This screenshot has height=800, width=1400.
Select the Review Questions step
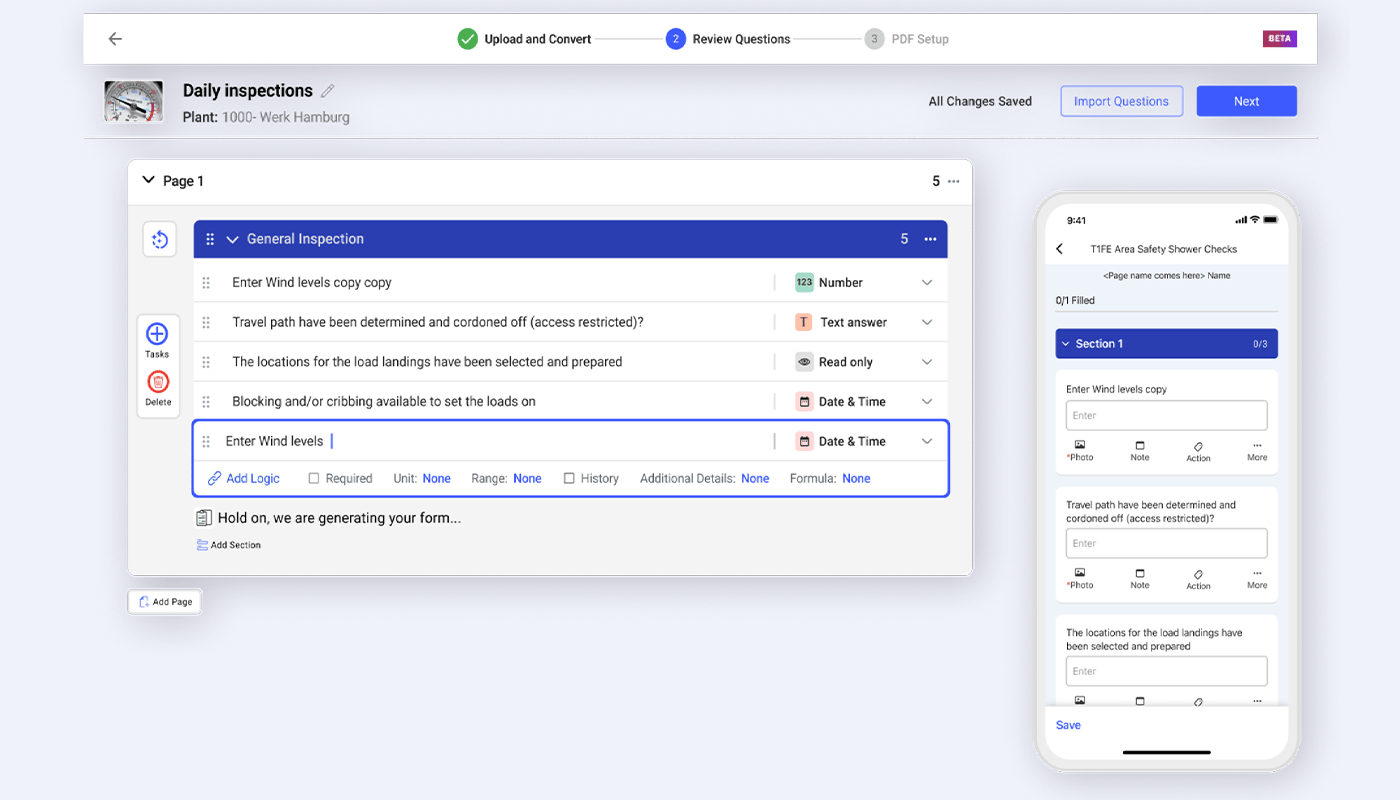tap(728, 39)
